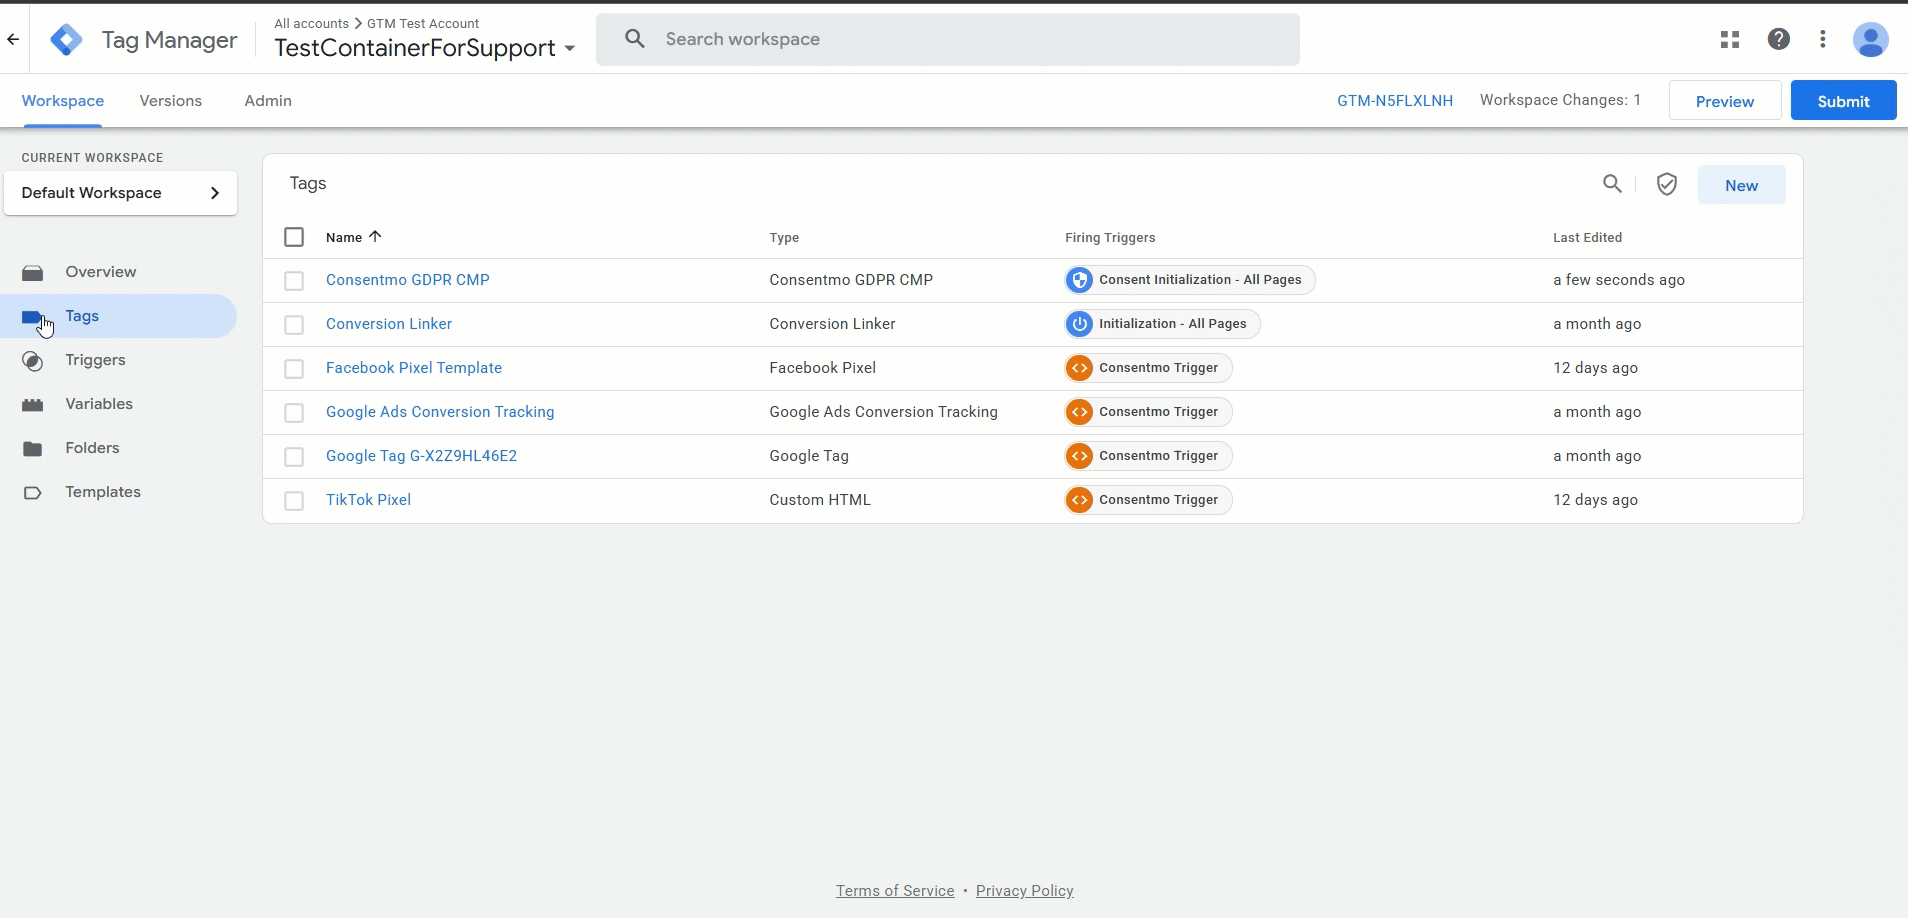Click the Name column sort arrow
1908x918 pixels.
click(x=375, y=237)
